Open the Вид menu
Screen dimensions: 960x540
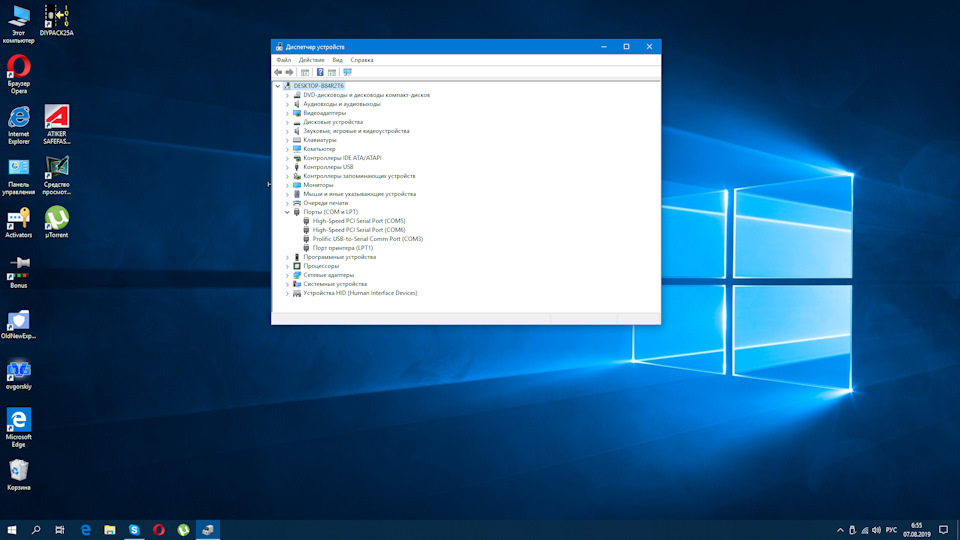[x=337, y=60]
